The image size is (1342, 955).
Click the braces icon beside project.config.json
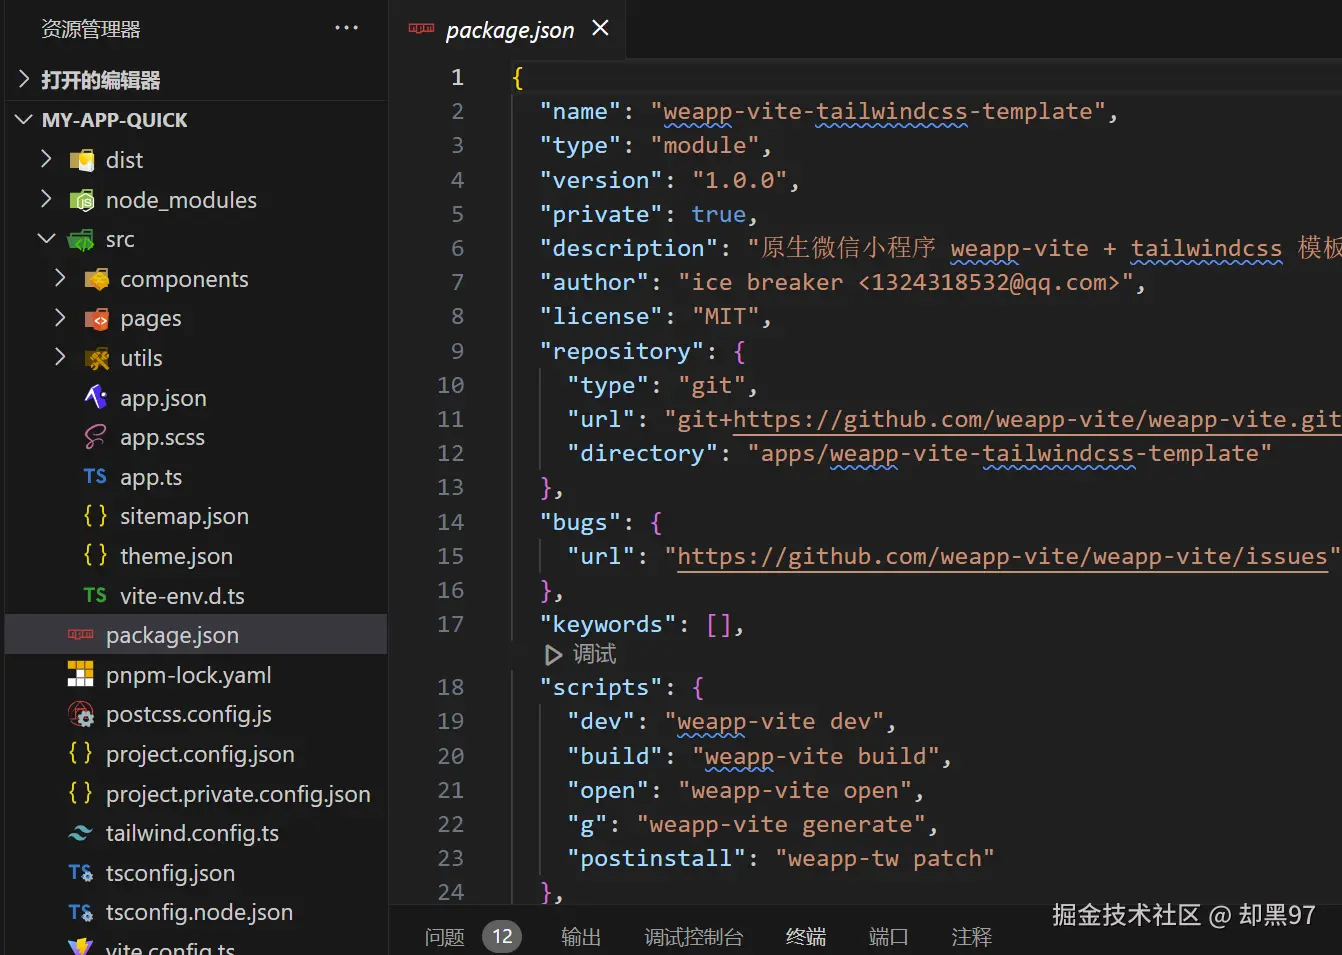81,753
